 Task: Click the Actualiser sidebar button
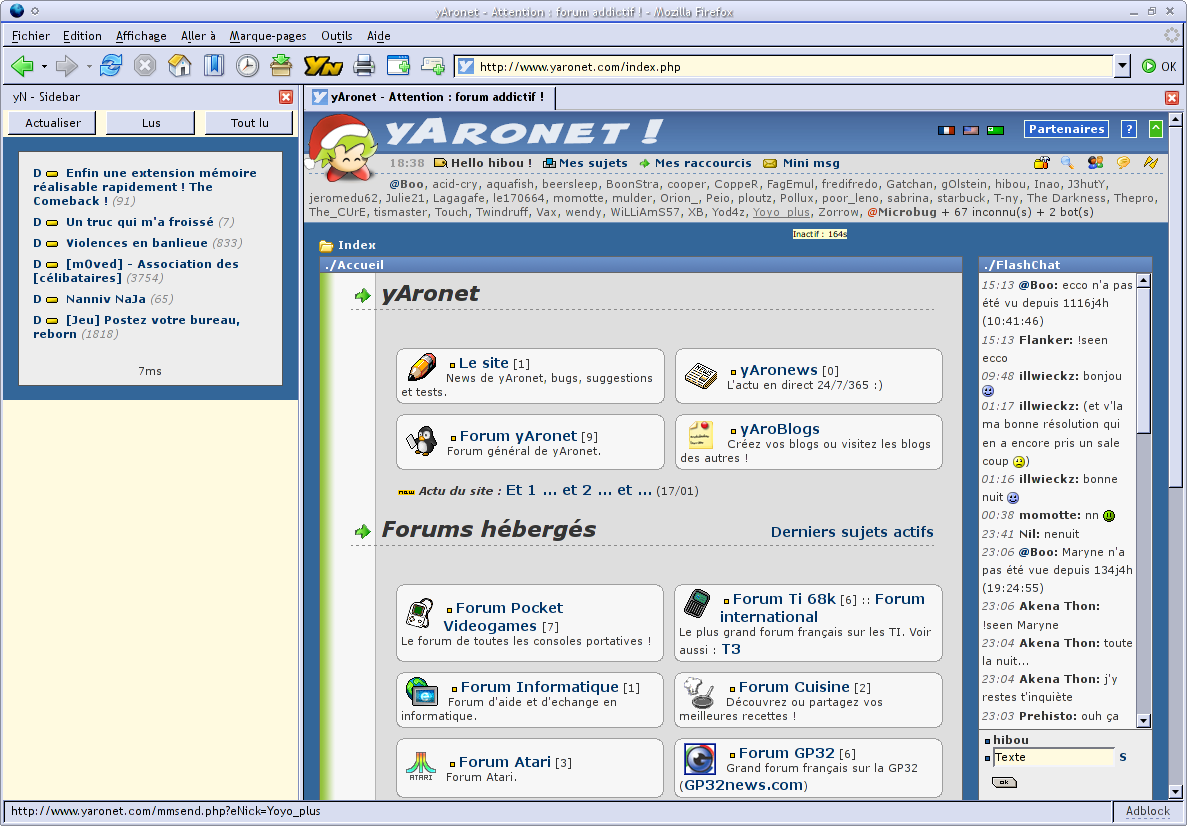(x=53, y=123)
